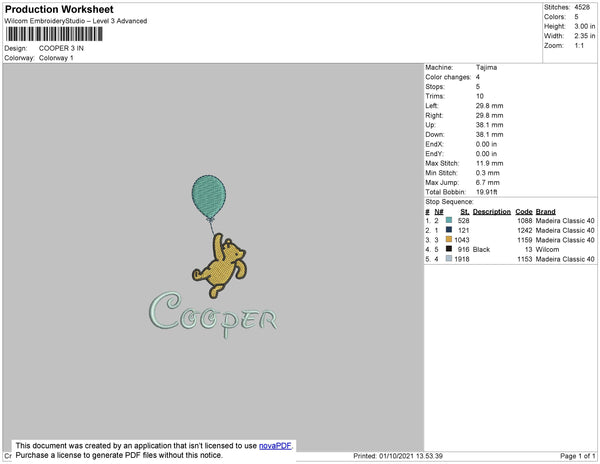Click the Left value "29.8 mm"
The image size is (600, 464).
click(489, 106)
